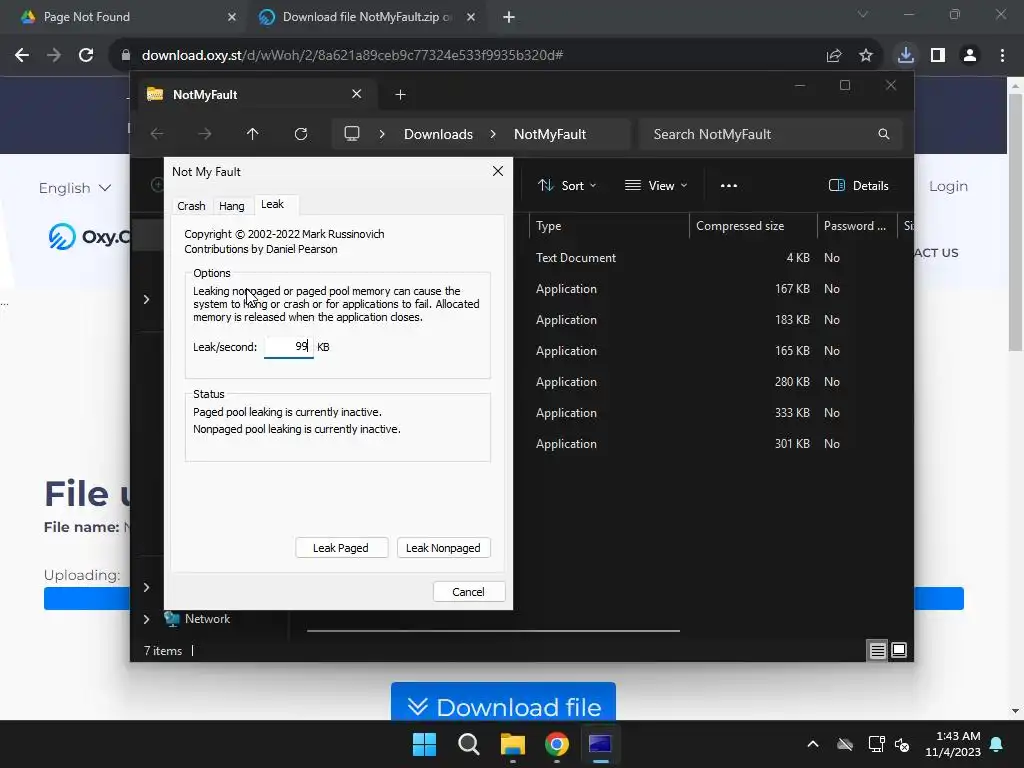Go back in Chrome
1024x768 pixels.
(22, 56)
